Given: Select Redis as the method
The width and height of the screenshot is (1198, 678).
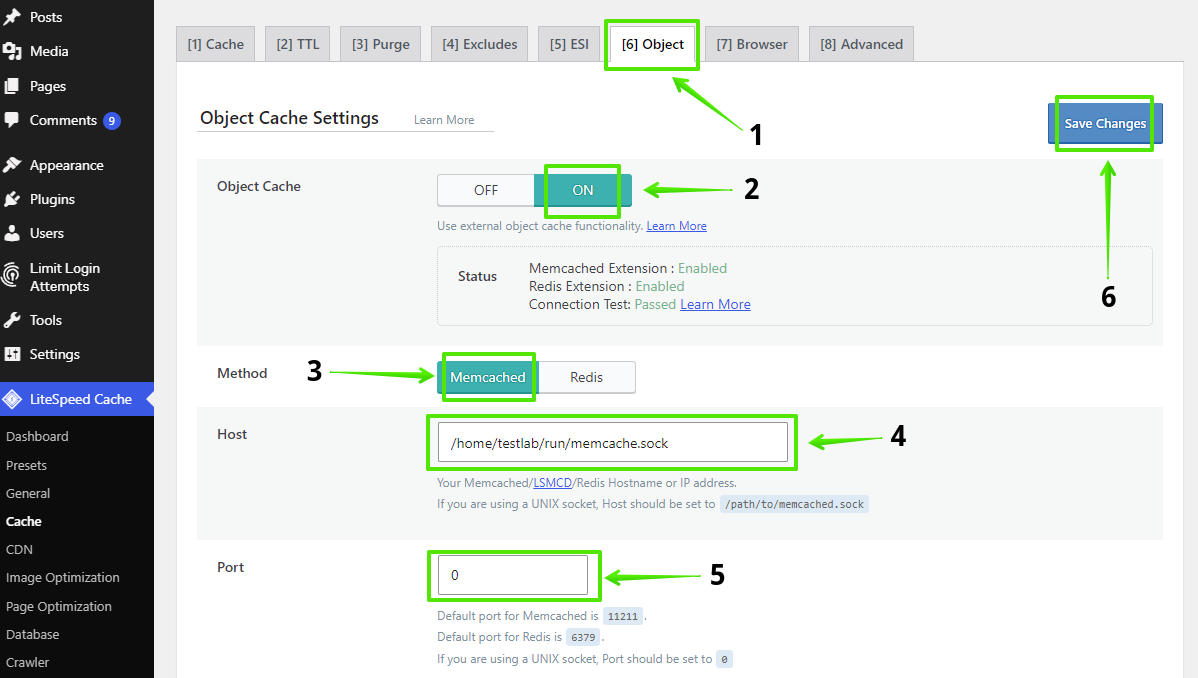Looking at the screenshot, I should click(586, 377).
